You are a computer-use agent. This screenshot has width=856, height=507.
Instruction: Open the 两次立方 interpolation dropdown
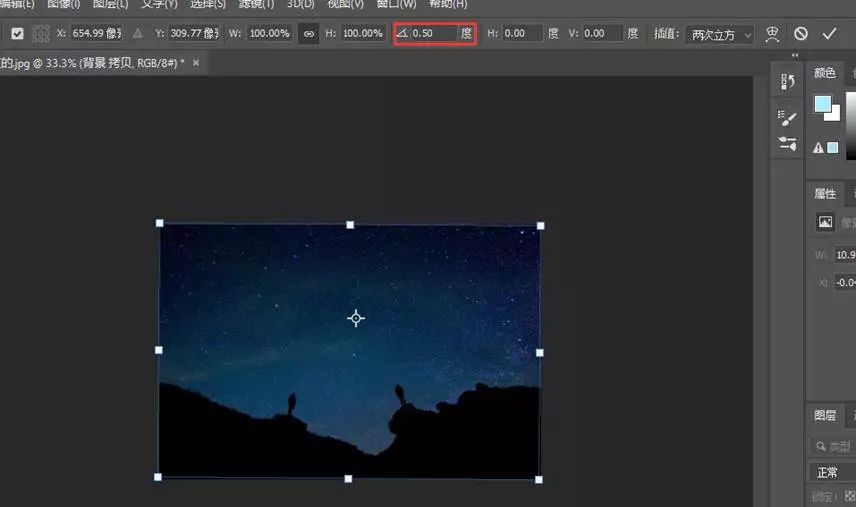click(720, 34)
